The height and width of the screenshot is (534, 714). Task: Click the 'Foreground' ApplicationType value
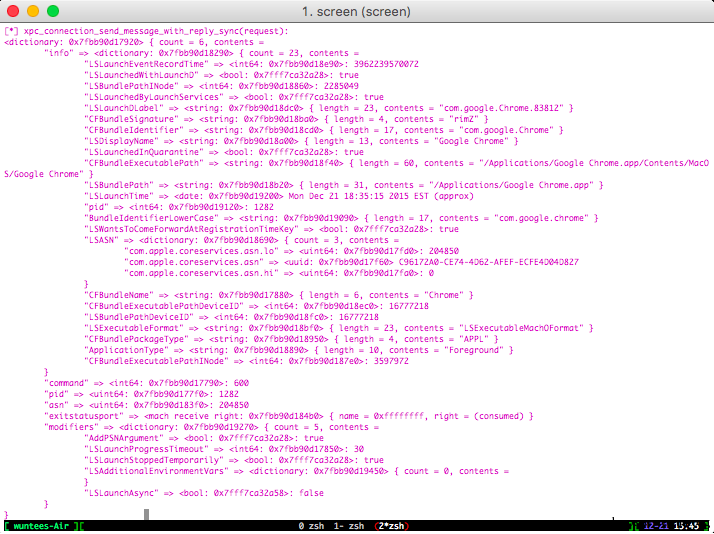pos(474,350)
